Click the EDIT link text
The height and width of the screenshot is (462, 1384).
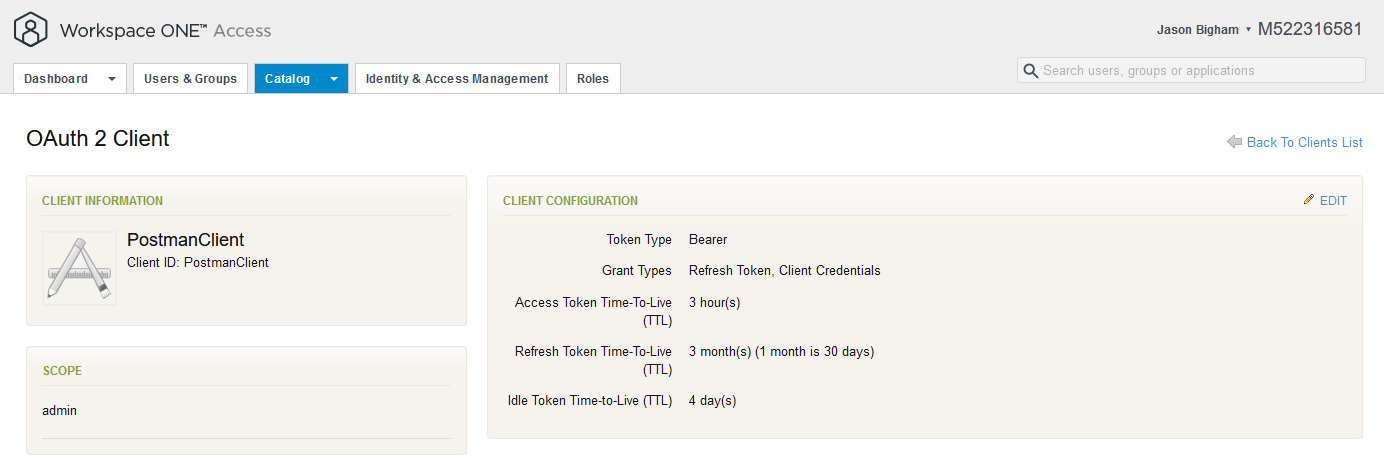click(x=1333, y=201)
